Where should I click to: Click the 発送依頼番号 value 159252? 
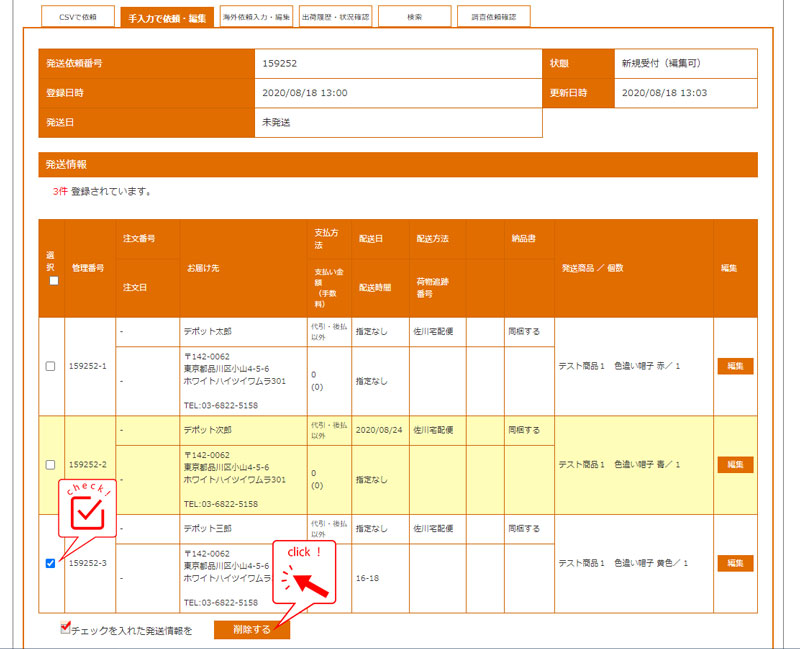point(278,63)
